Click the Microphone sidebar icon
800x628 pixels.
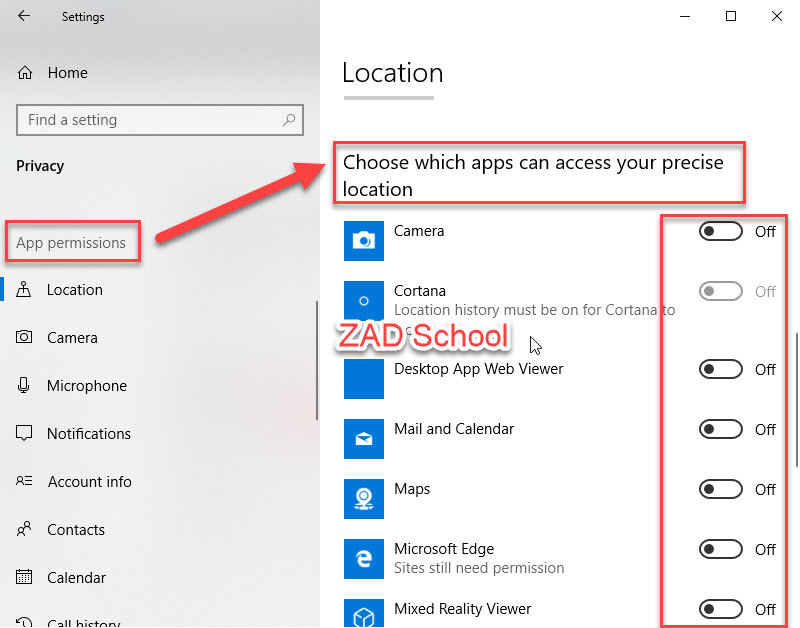[23, 385]
